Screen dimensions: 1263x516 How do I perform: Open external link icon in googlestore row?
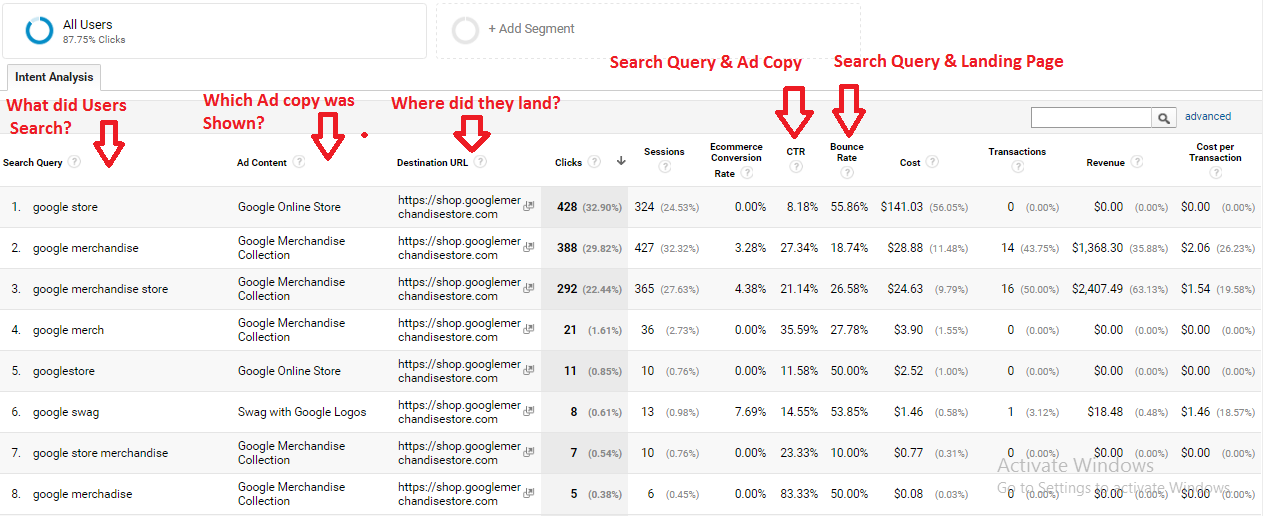(x=529, y=370)
